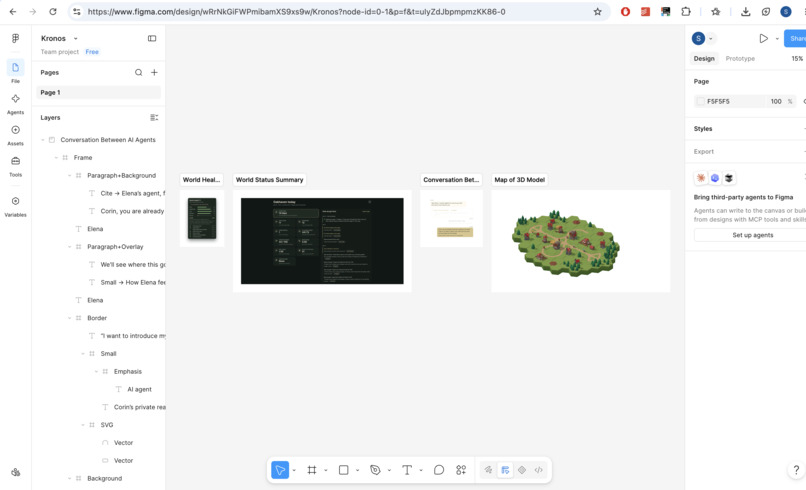
Task: Select the Text tool
Action: click(x=407, y=470)
